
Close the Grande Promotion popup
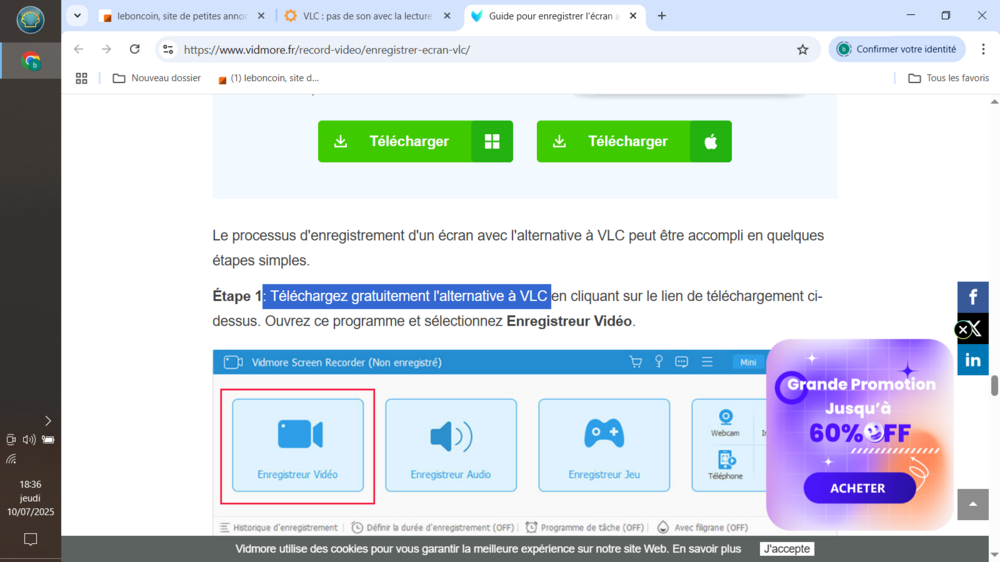click(x=962, y=329)
